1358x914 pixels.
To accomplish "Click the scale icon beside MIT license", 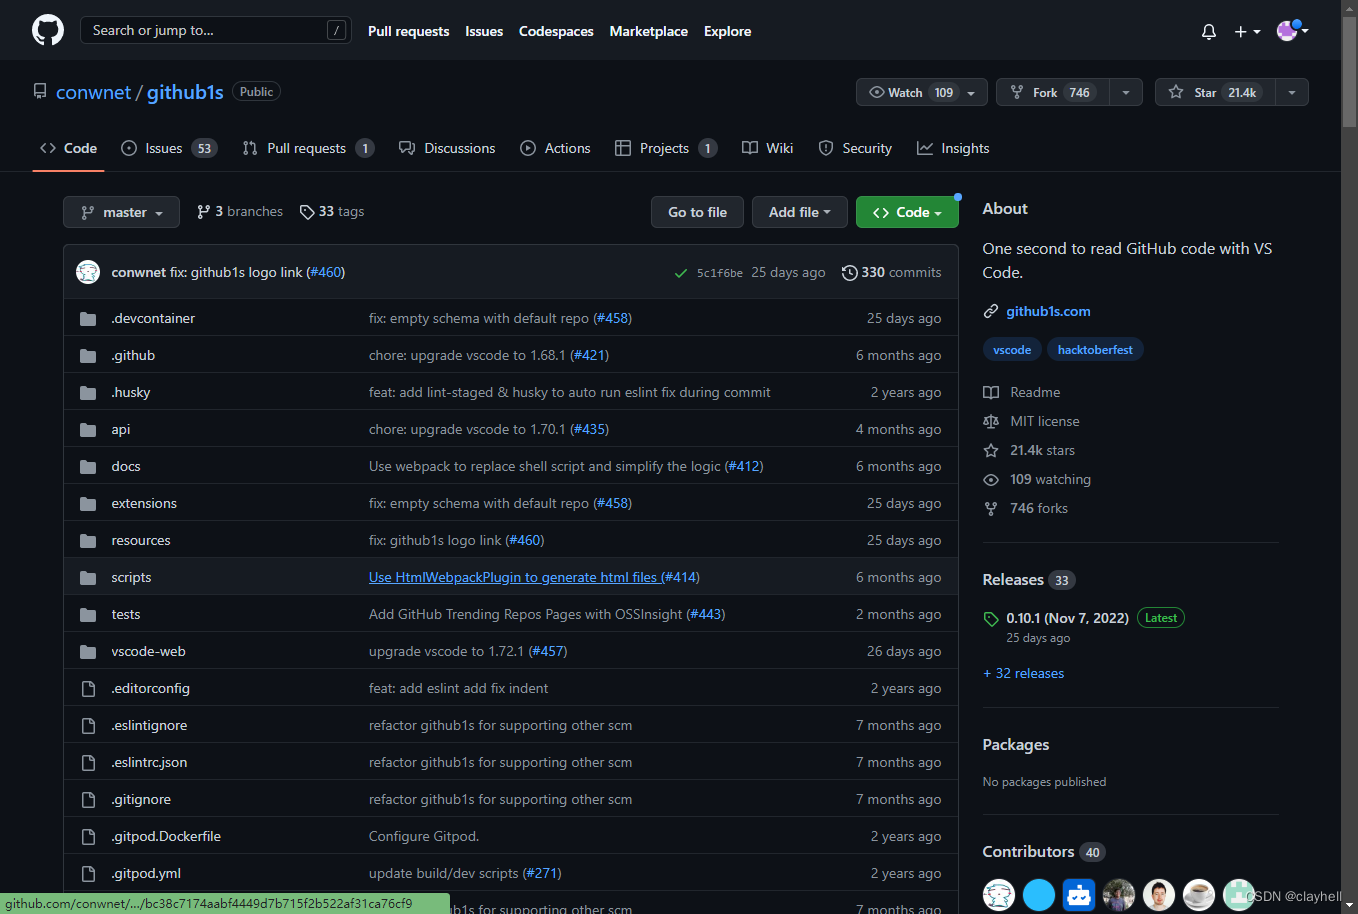I will tap(991, 422).
